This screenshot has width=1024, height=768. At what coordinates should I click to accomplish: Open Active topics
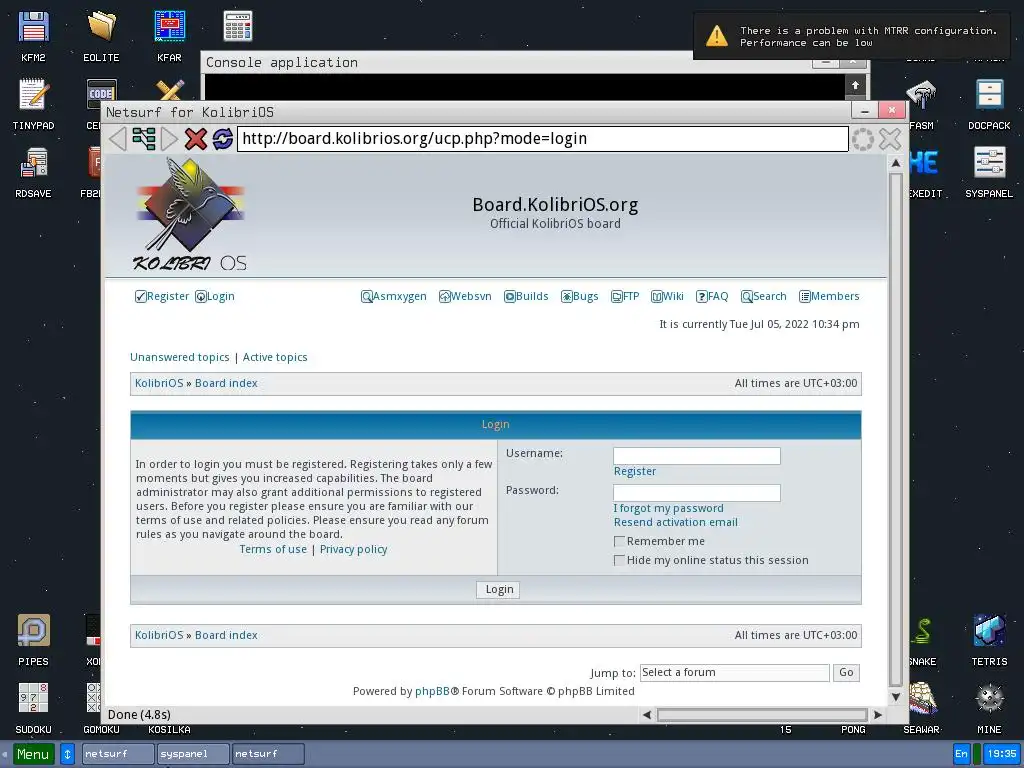(275, 357)
